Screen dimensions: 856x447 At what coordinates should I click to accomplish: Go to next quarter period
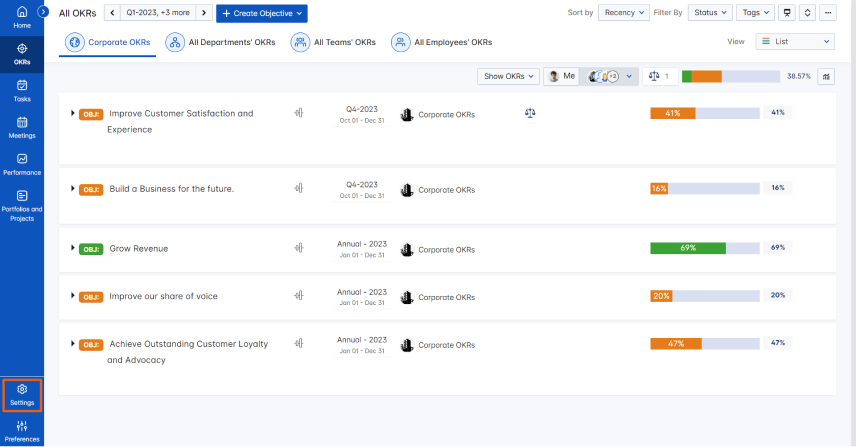(x=204, y=13)
